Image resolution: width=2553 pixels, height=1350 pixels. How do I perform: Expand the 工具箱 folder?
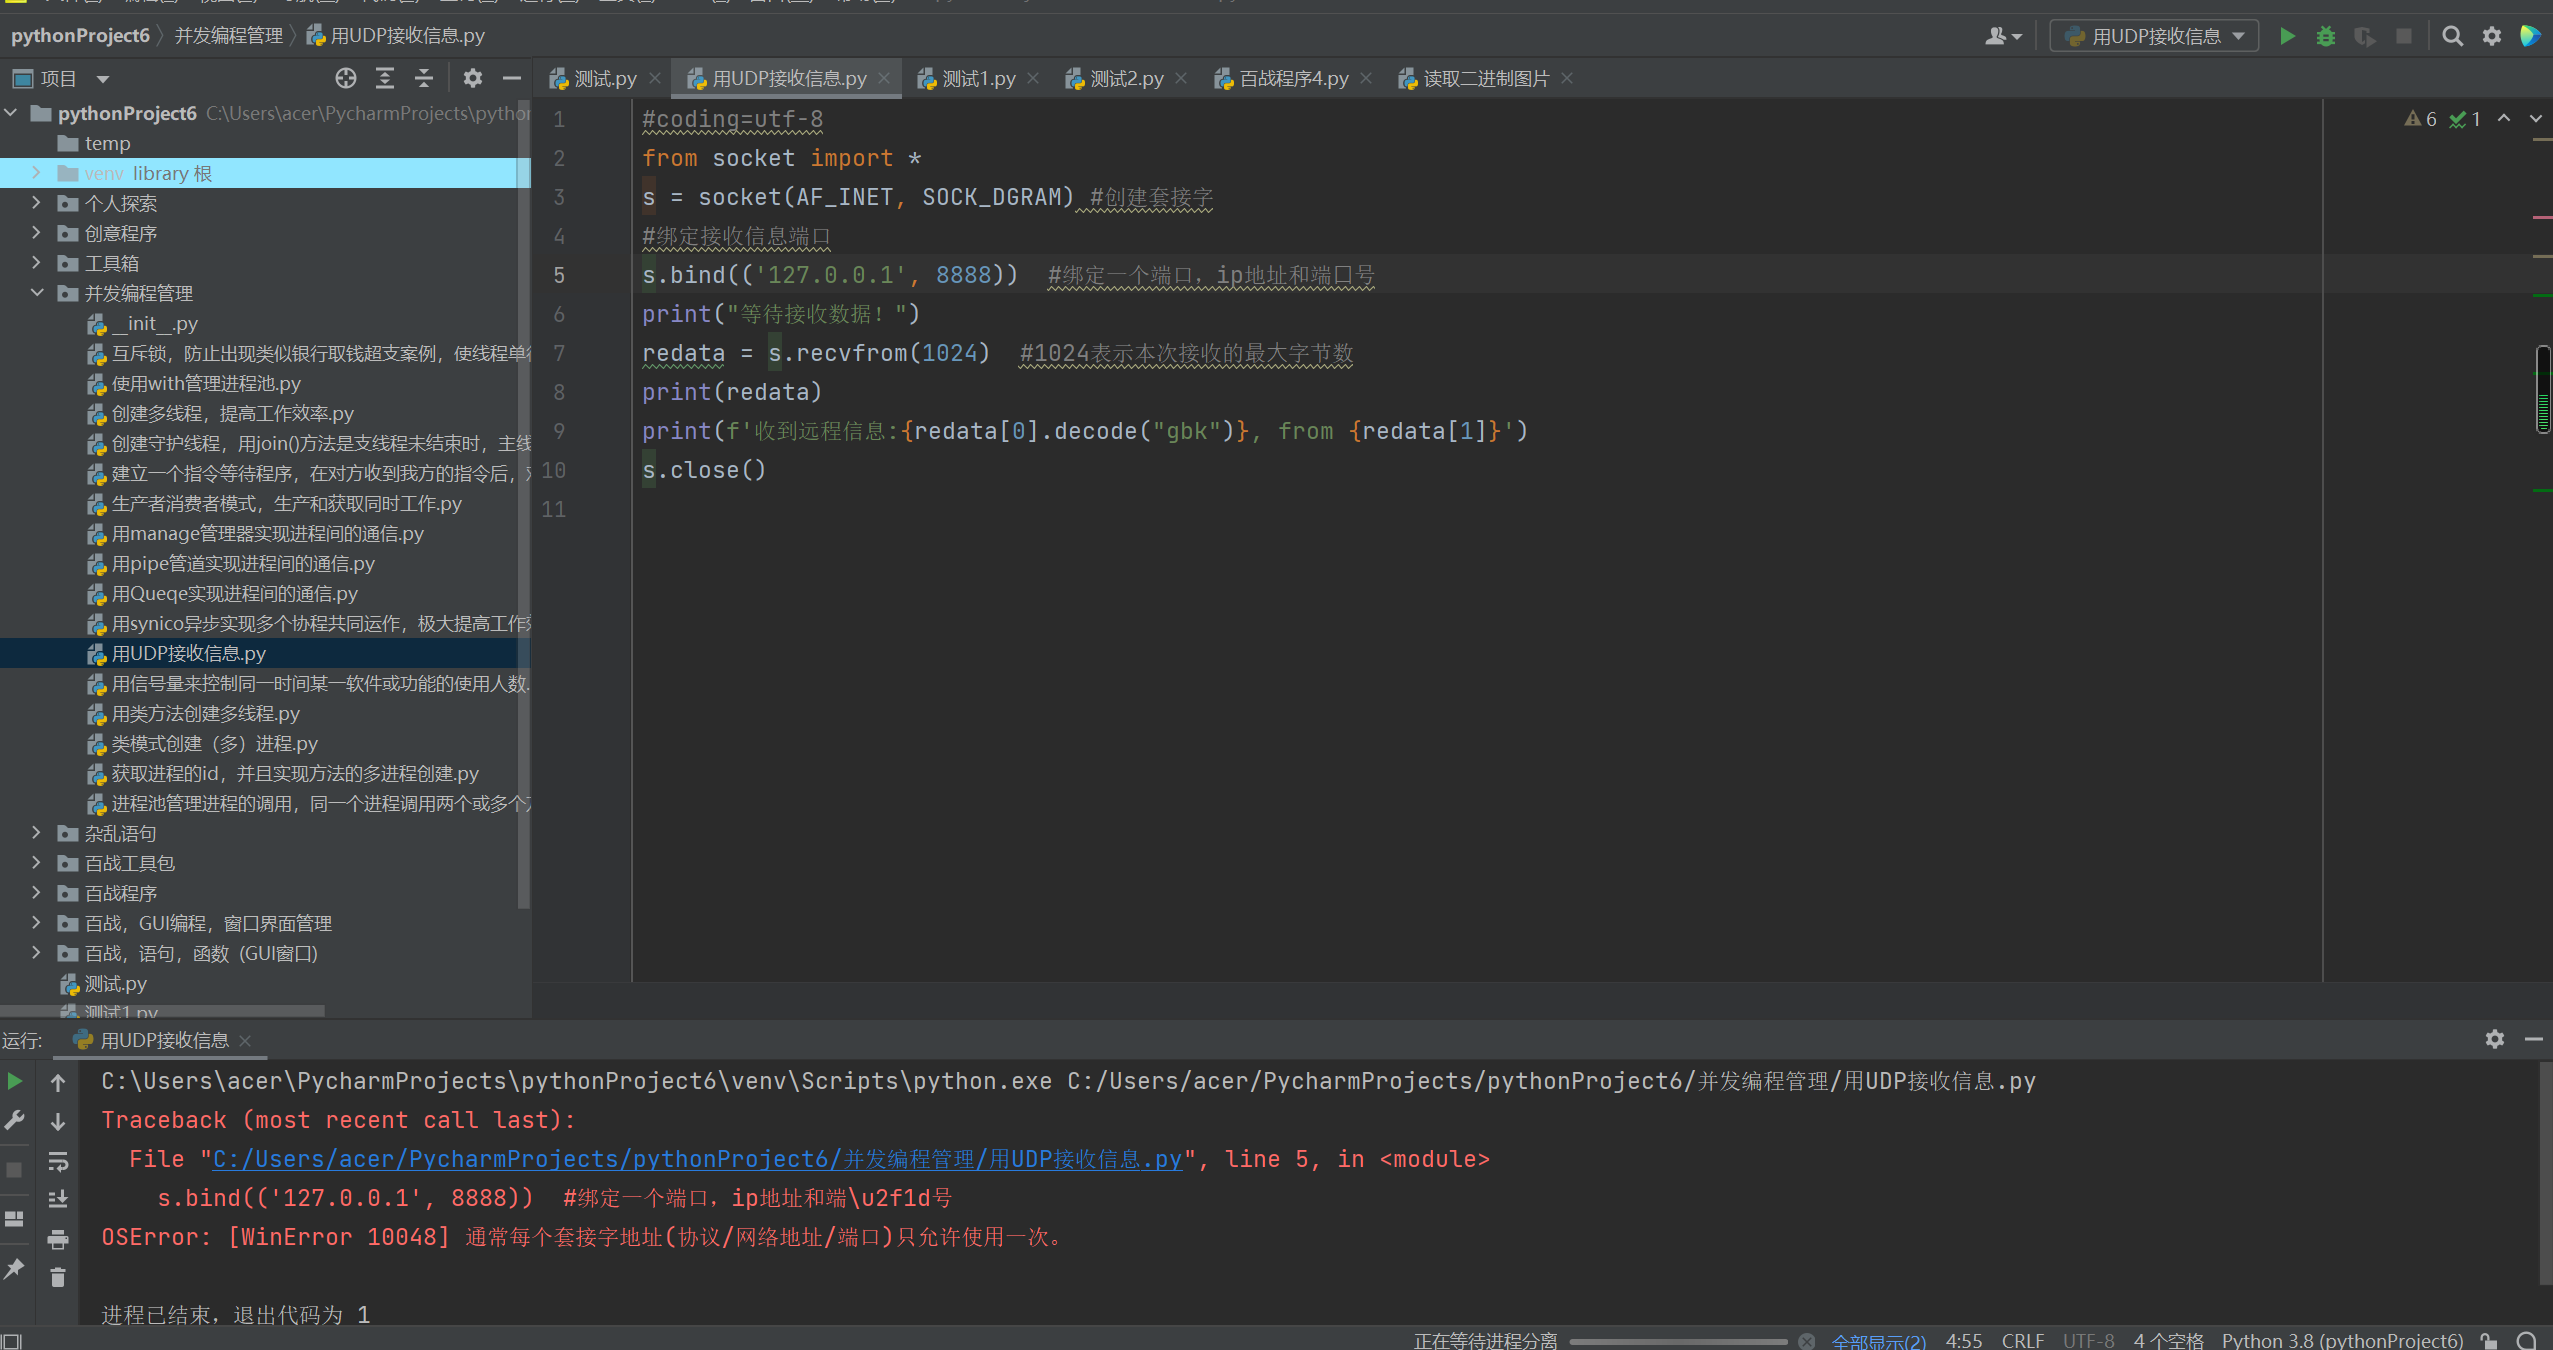(37, 263)
